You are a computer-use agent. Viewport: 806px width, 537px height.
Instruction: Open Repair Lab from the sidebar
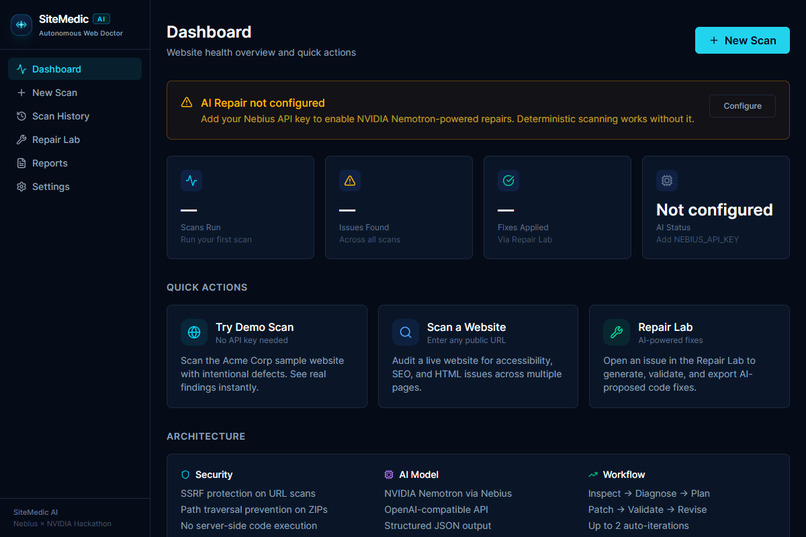[x=75, y=140]
